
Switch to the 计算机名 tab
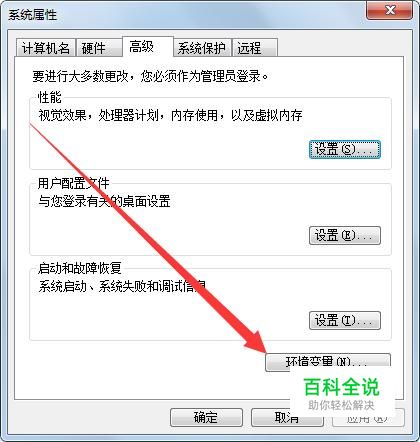(x=46, y=48)
